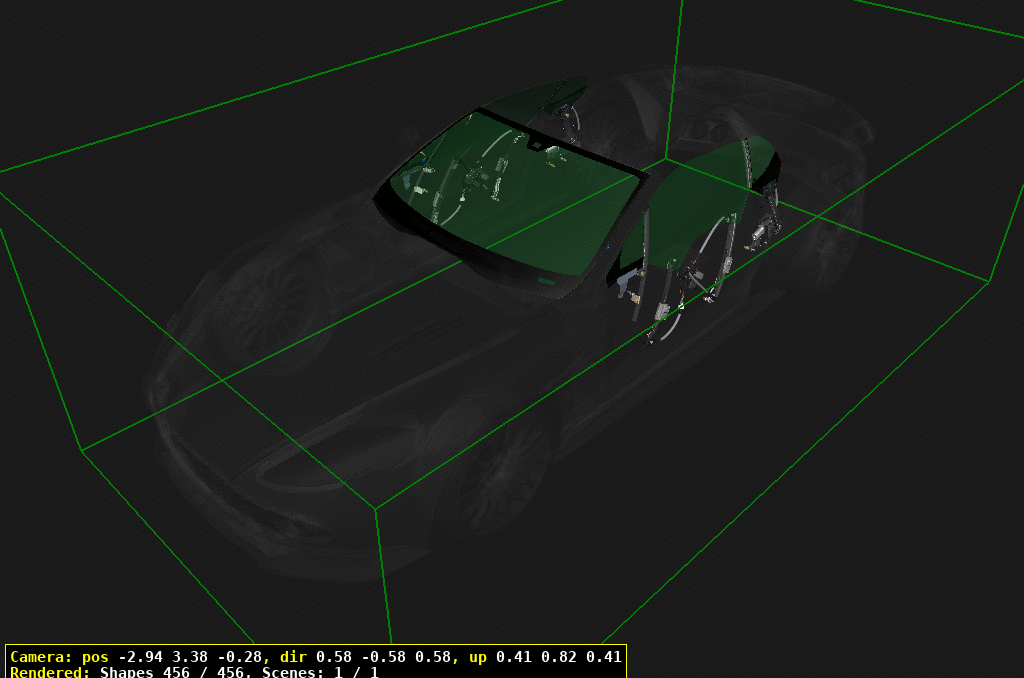Click the camera "dir" vector values
1024x678 pixels.
(380, 657)
